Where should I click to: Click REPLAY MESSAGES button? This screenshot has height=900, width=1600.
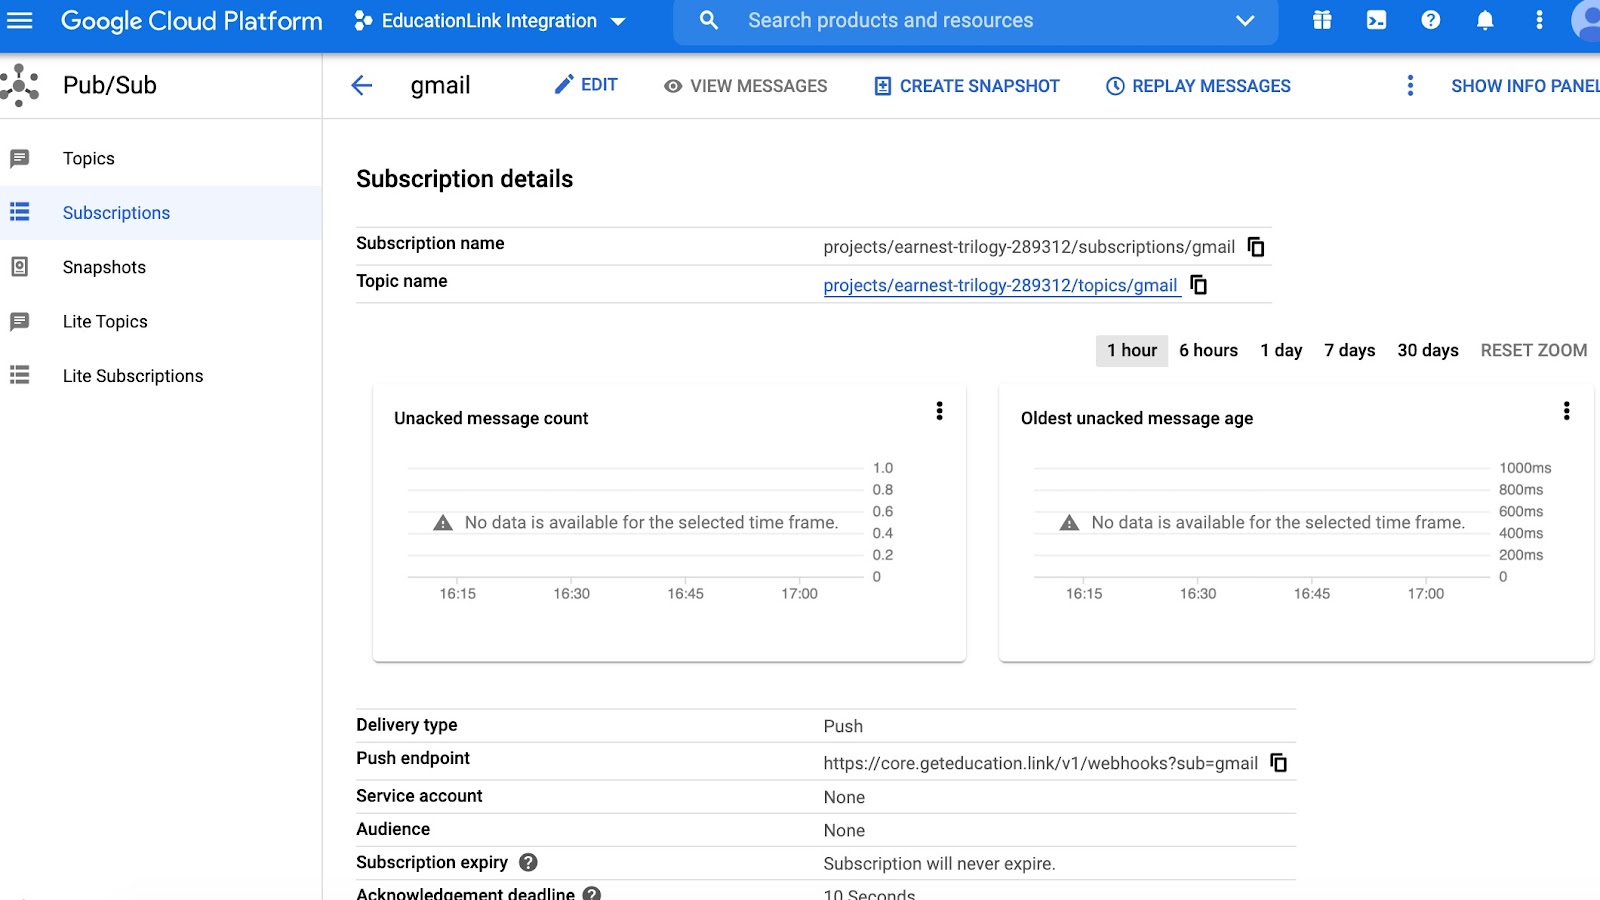(1198, 86)
